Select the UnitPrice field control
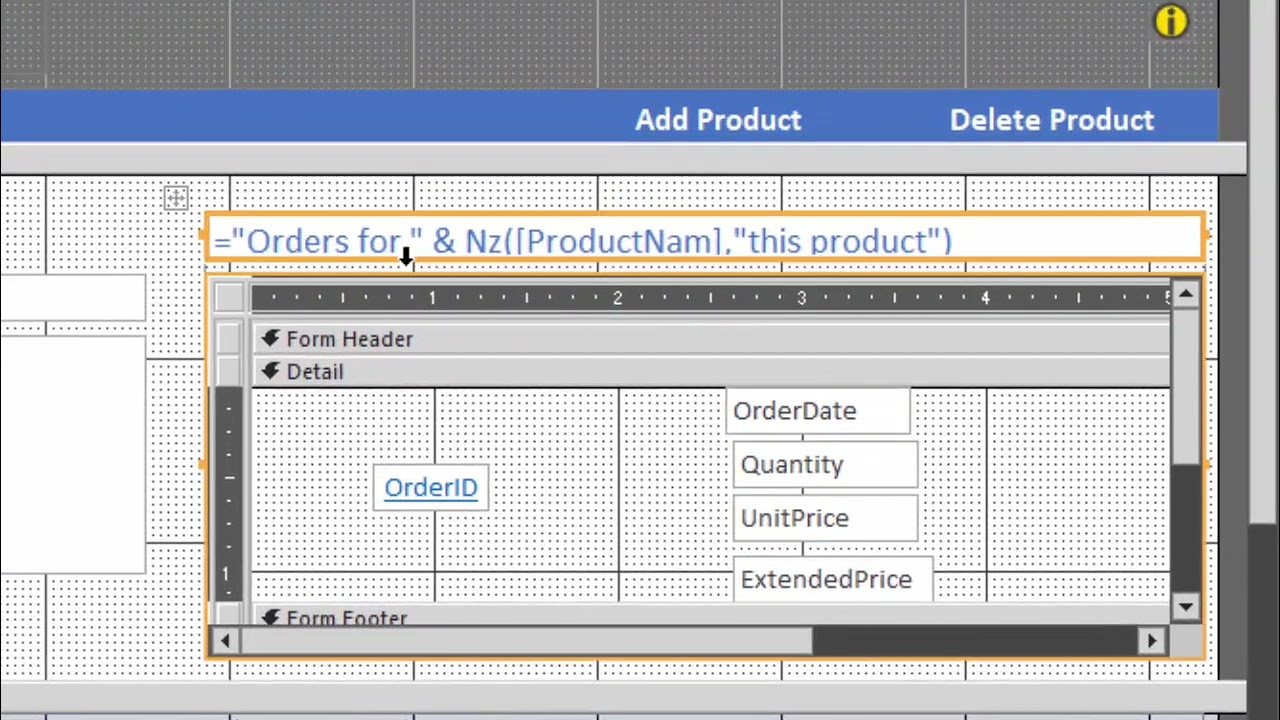Screen dimensions: 1280x720 (825, 518)
